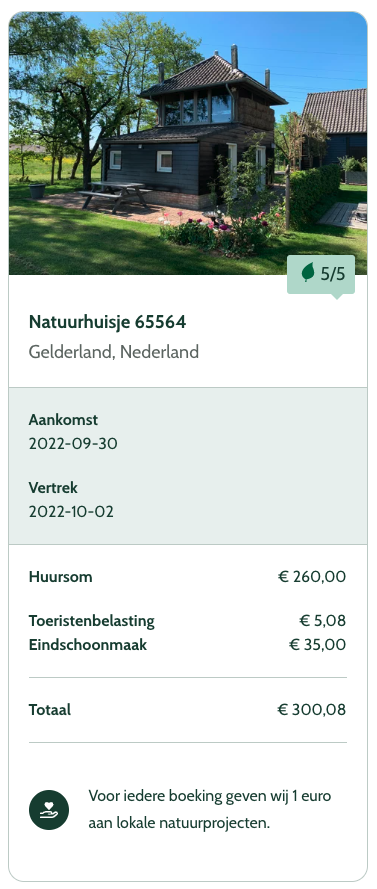
Task: Click the total price € 300,08
Action: click(x=312, y=710)
